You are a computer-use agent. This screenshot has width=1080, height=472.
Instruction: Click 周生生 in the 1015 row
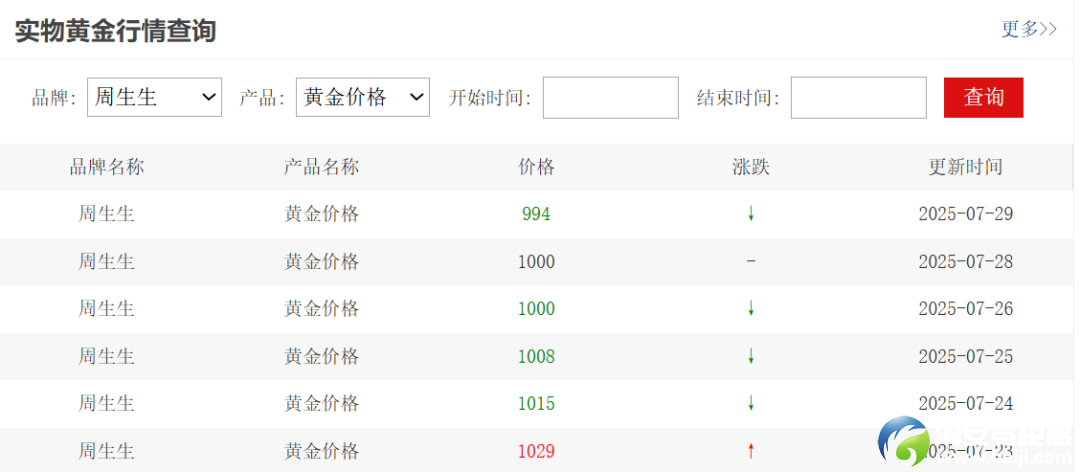[106, 403]
